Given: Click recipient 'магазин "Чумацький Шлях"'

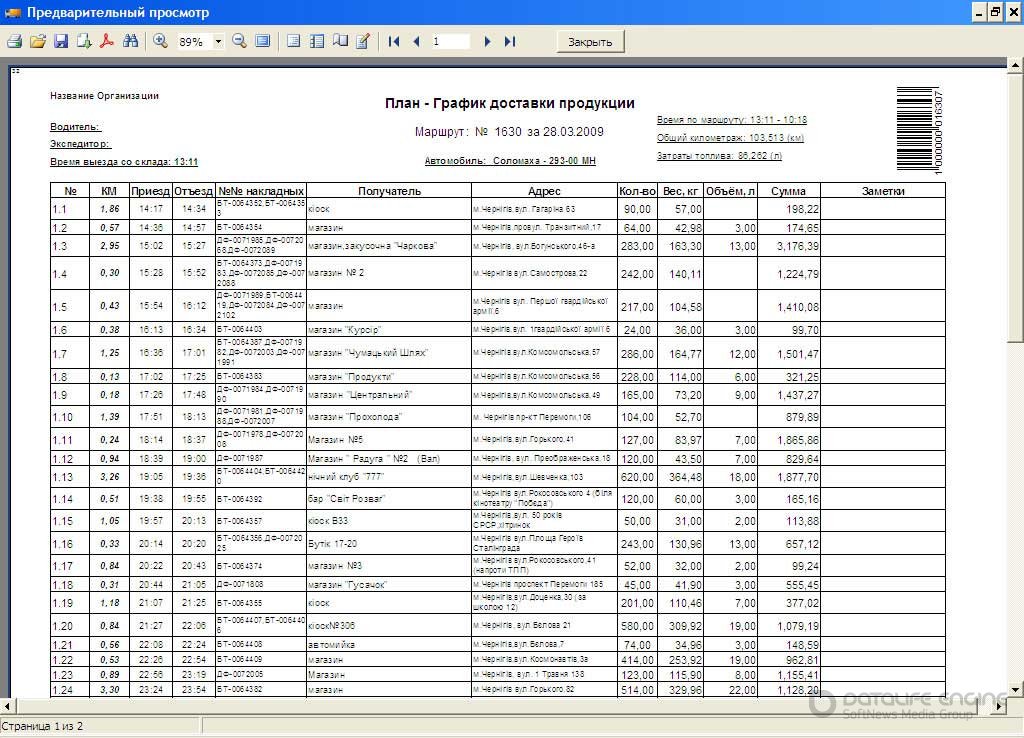Looking at the screenshot, I should click(368, 353).
